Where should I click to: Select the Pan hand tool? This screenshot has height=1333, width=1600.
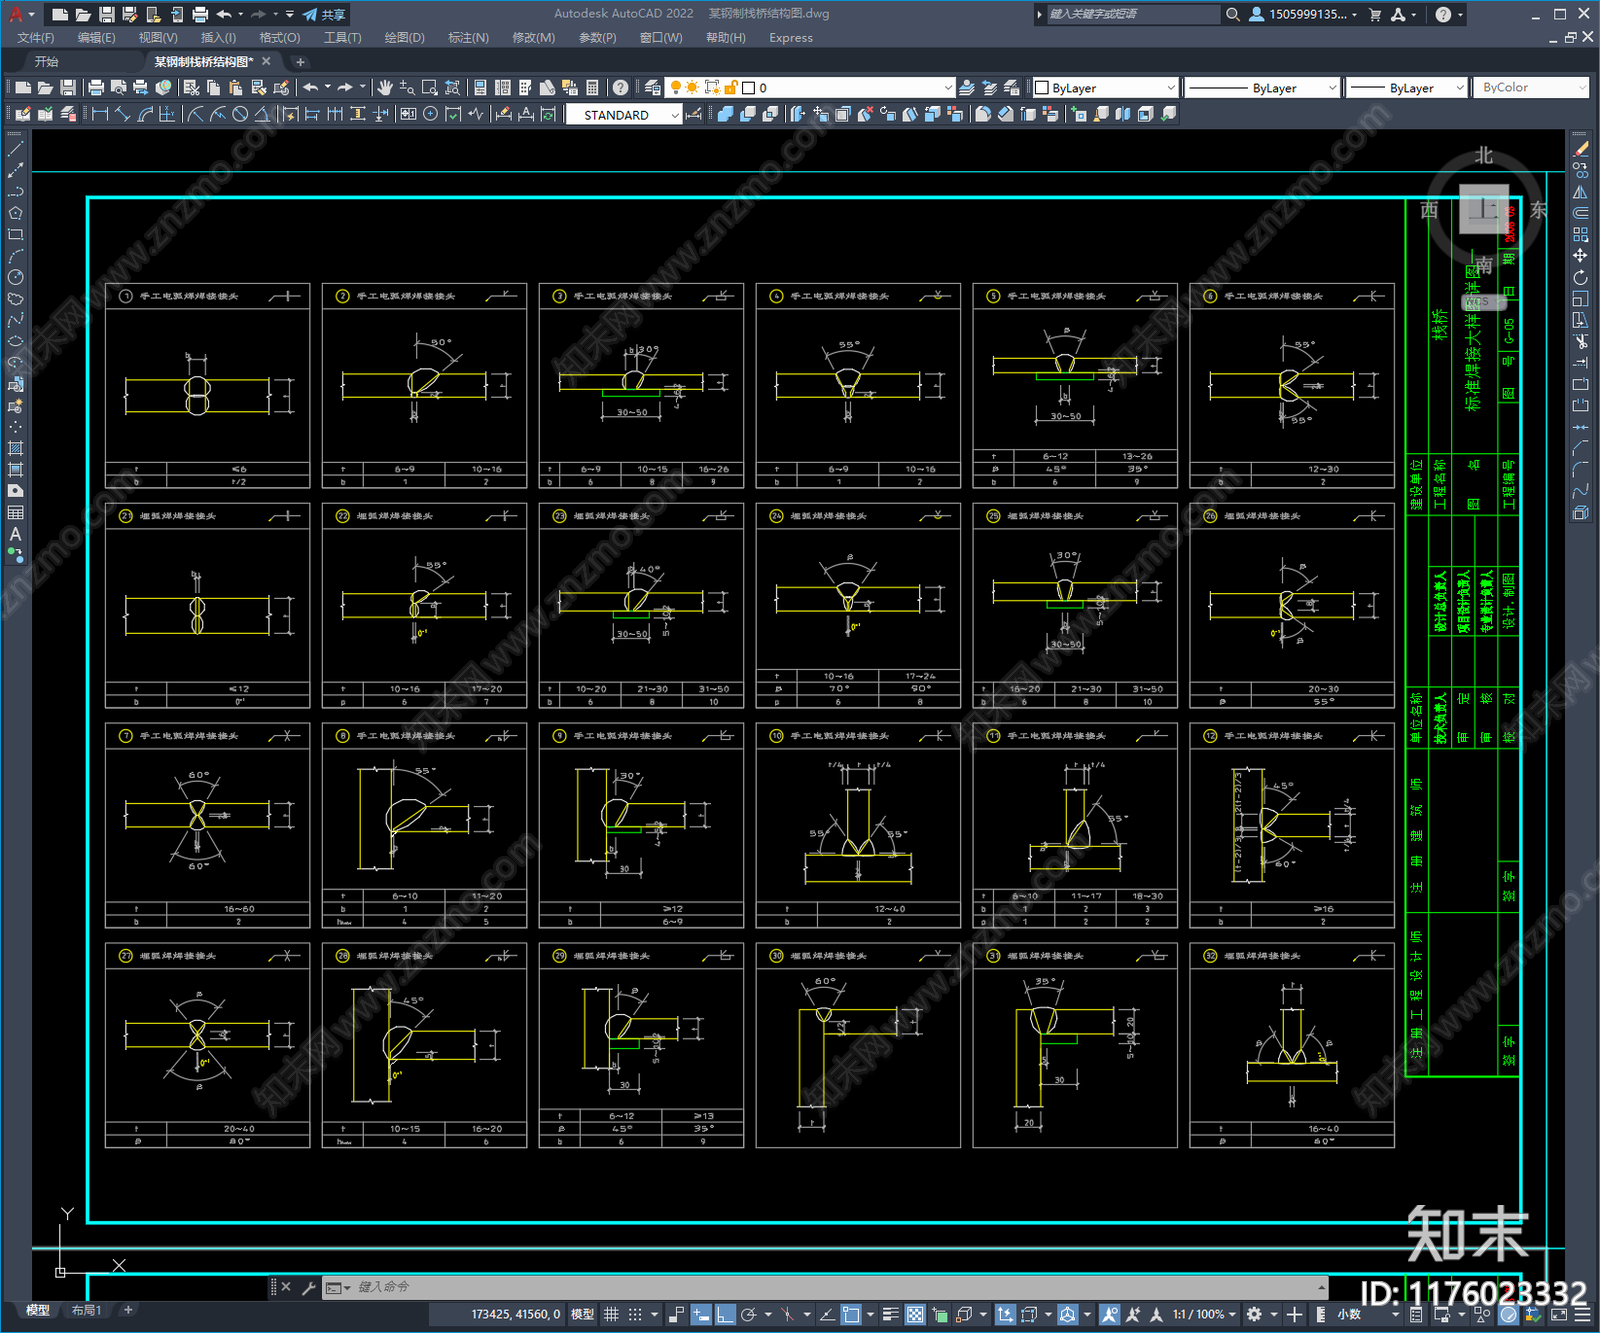385,88
